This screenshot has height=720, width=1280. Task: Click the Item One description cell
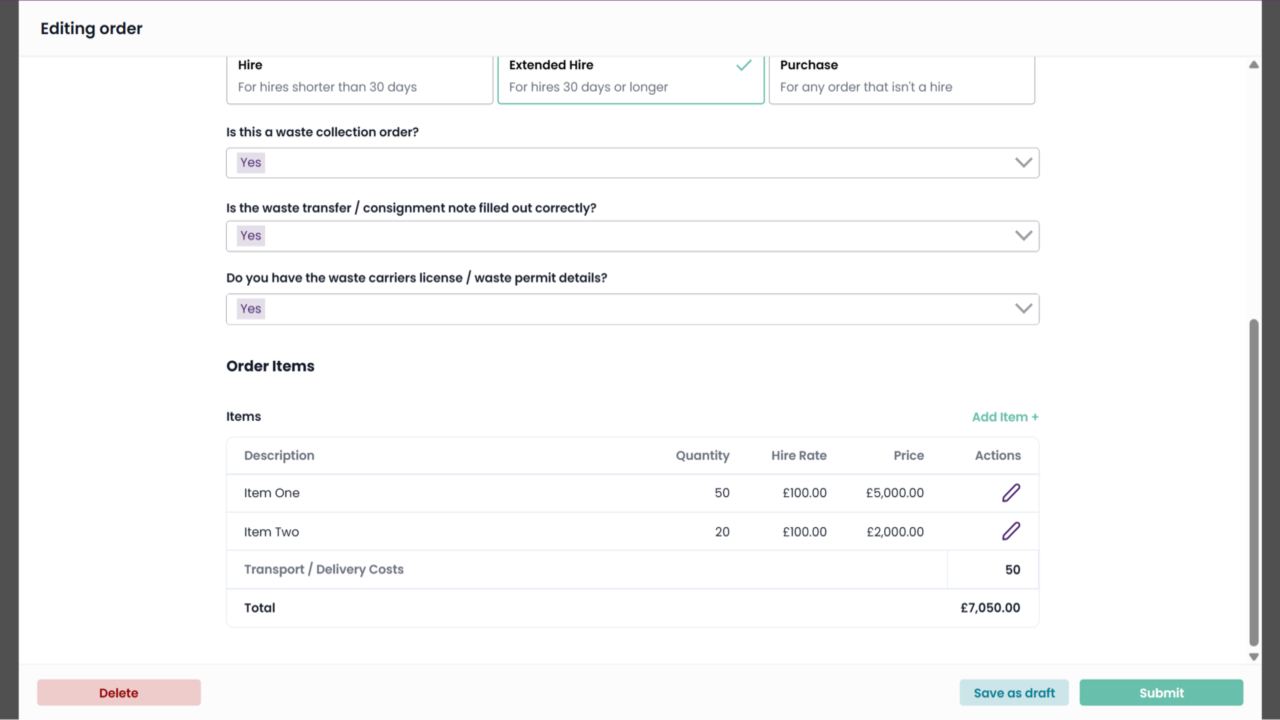coord(272,493)
